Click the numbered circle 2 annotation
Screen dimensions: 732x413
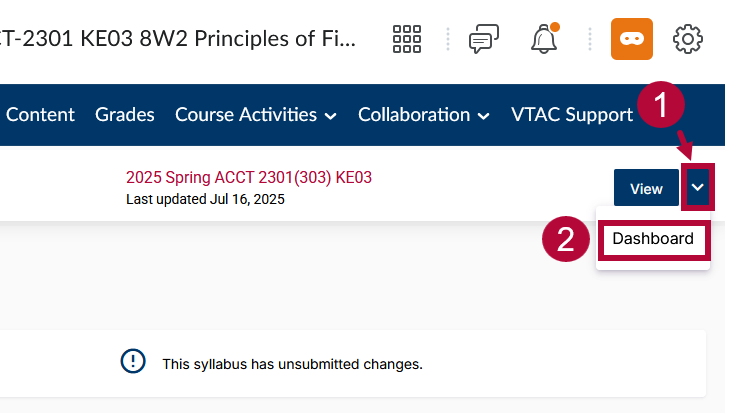click(566, 240)
